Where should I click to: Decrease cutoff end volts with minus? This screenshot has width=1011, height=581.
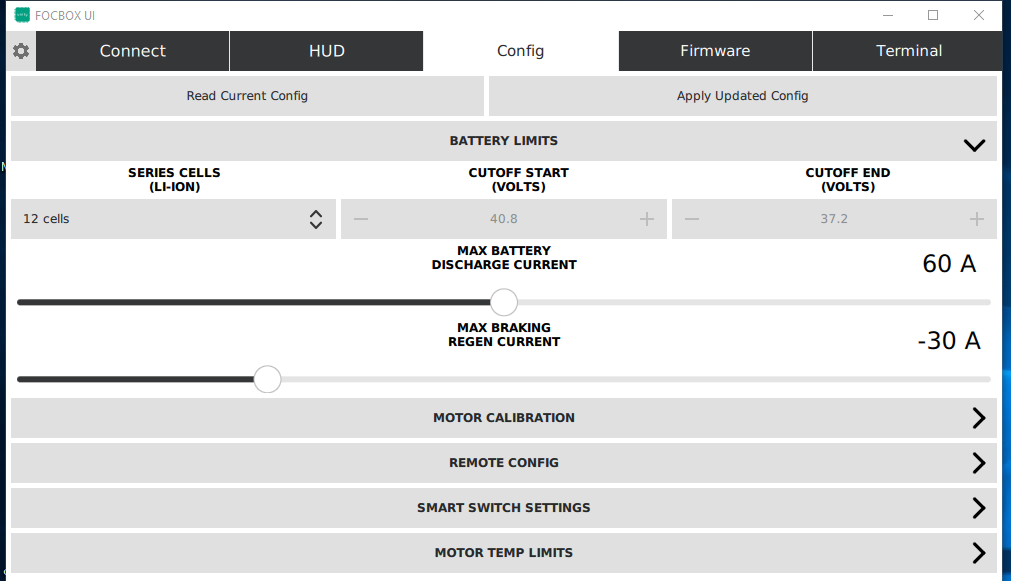click(x=692, y=219)
